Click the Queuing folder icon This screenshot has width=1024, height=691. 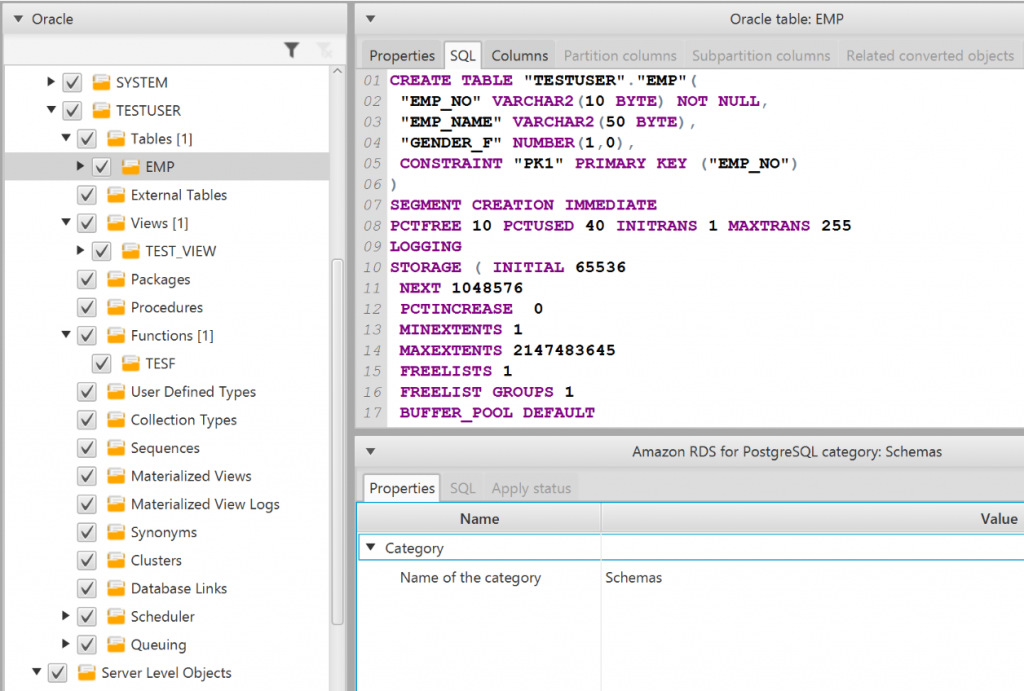(x=116, y=644)
